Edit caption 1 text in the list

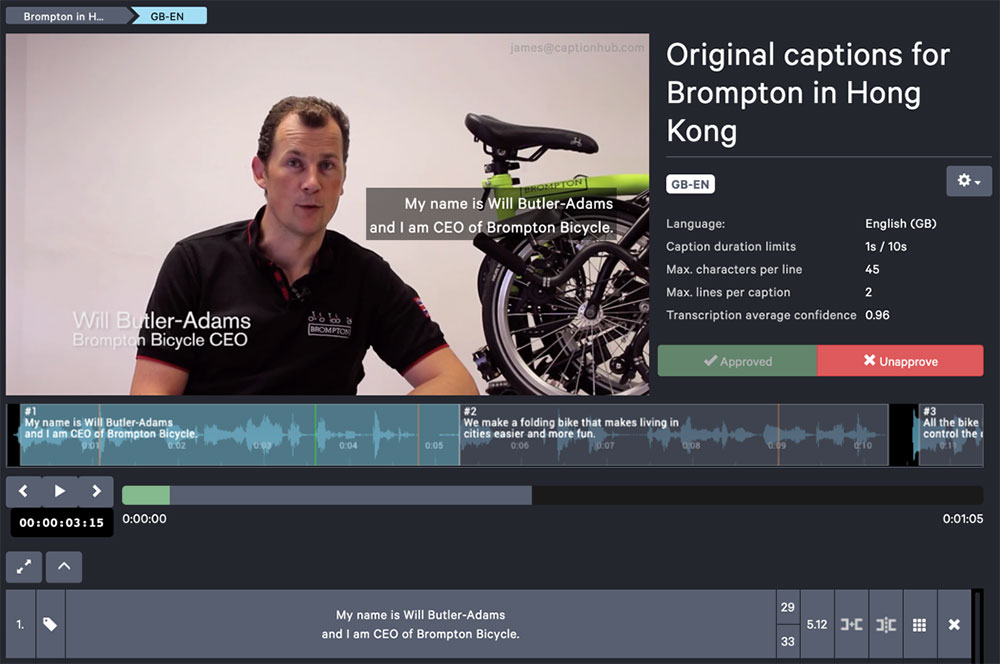[x=420, y=624]
